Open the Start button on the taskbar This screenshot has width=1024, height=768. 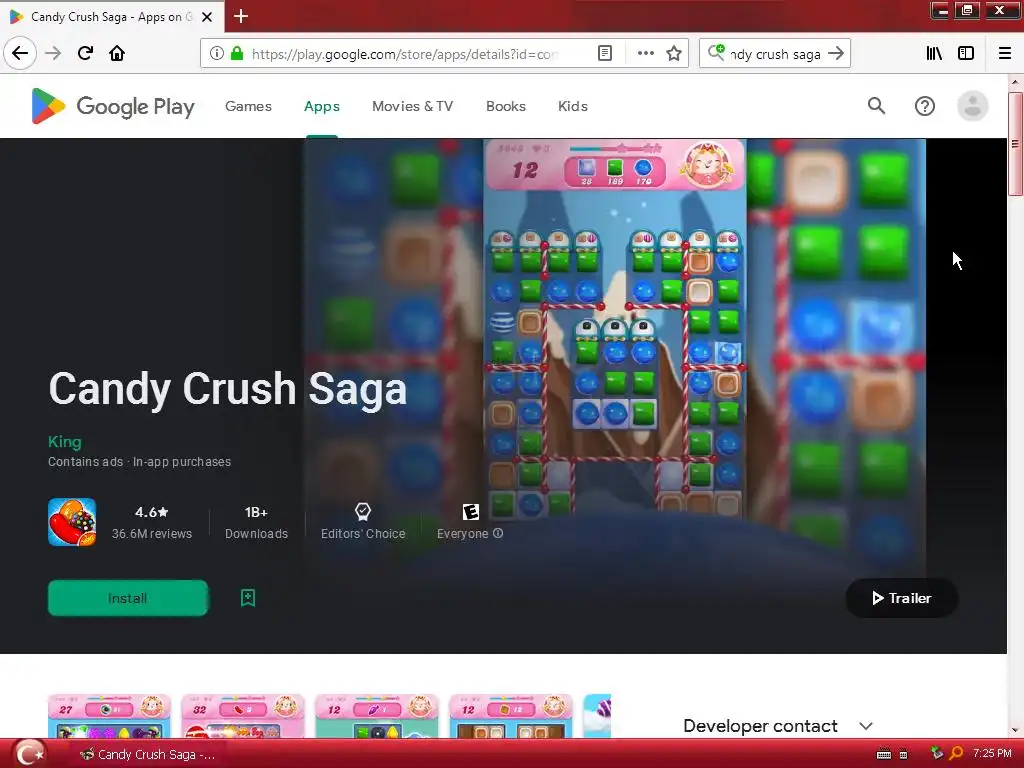29,754
